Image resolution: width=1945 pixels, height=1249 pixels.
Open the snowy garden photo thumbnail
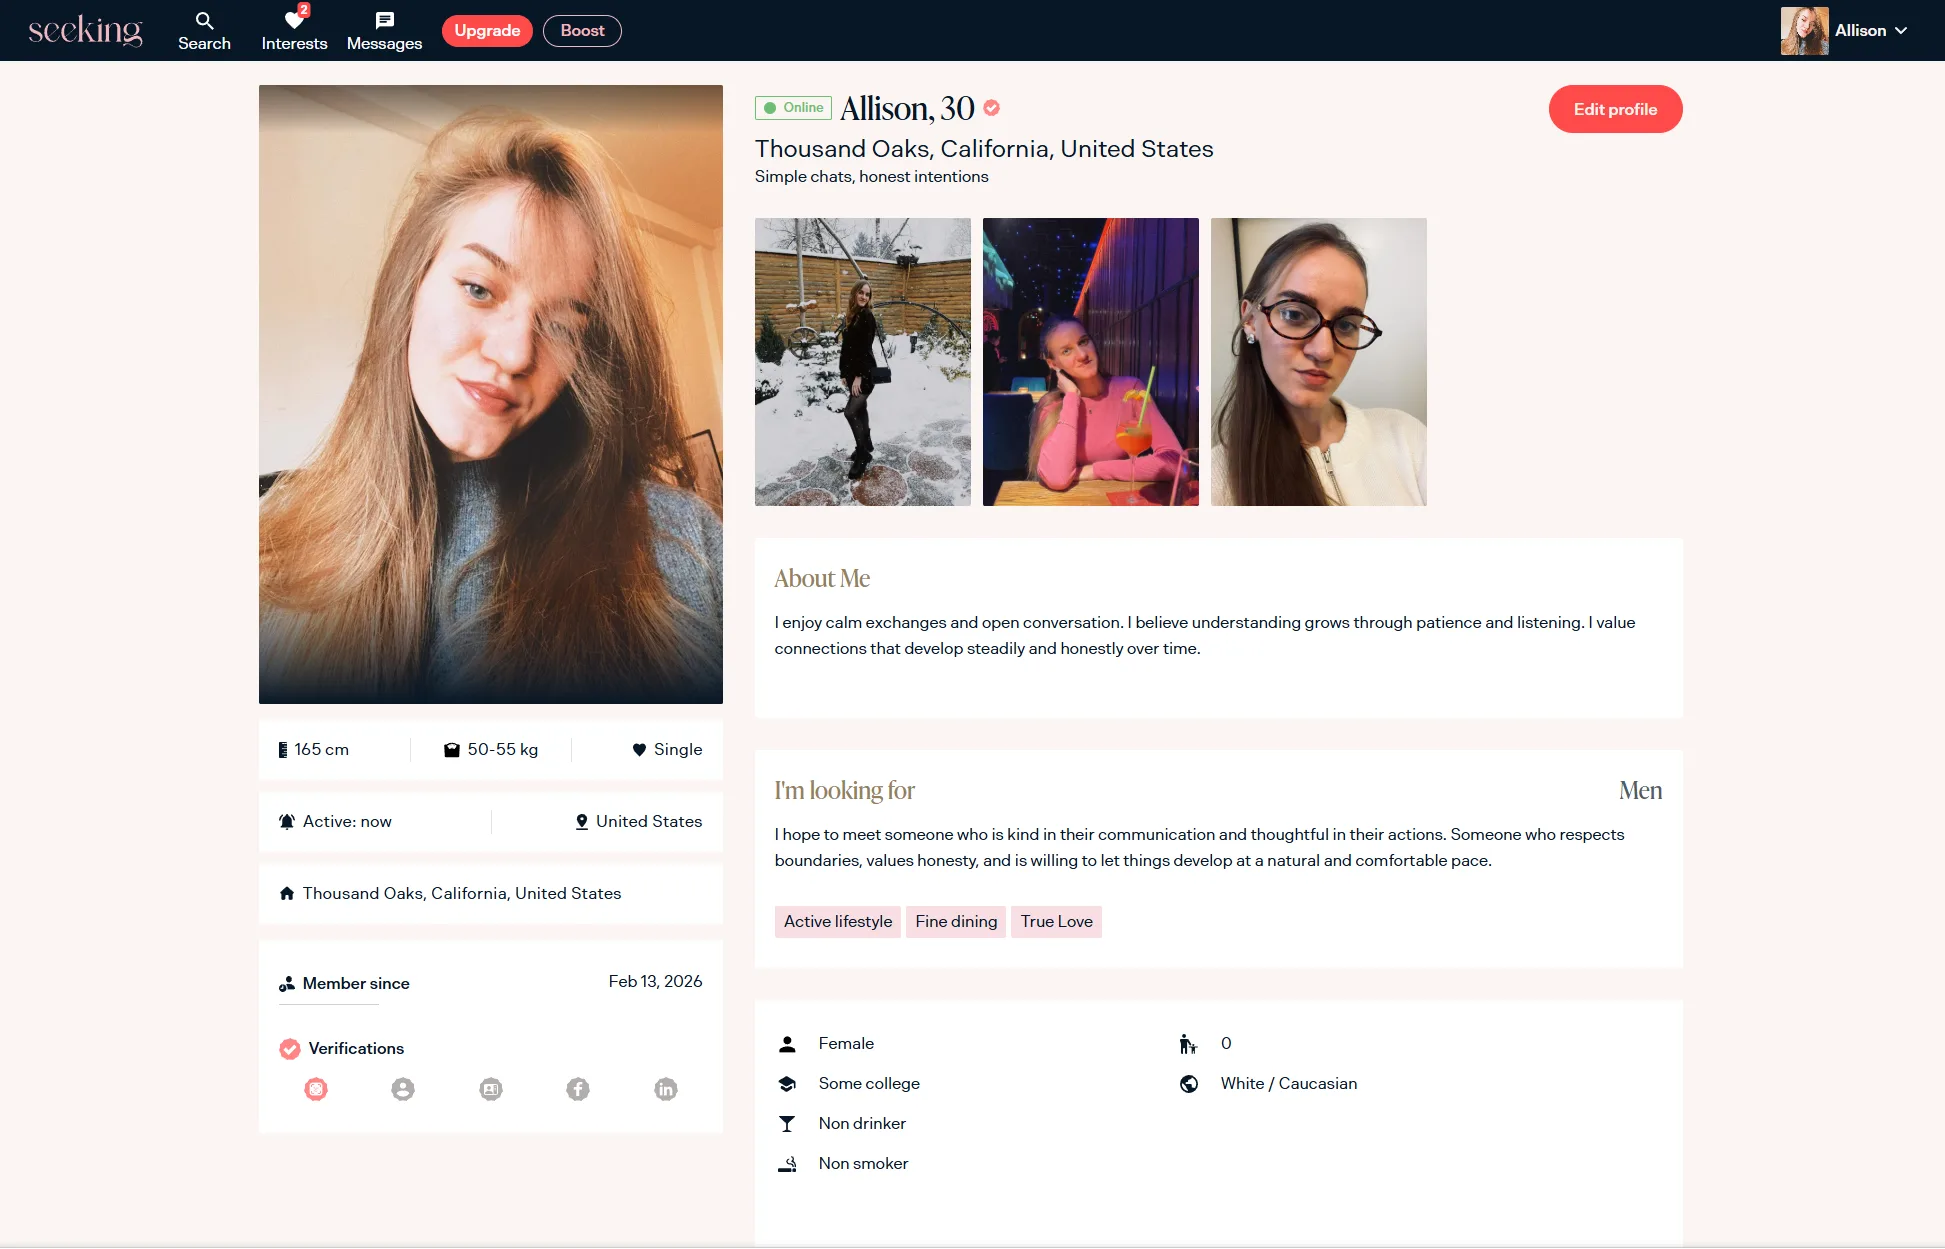[862, 362]
